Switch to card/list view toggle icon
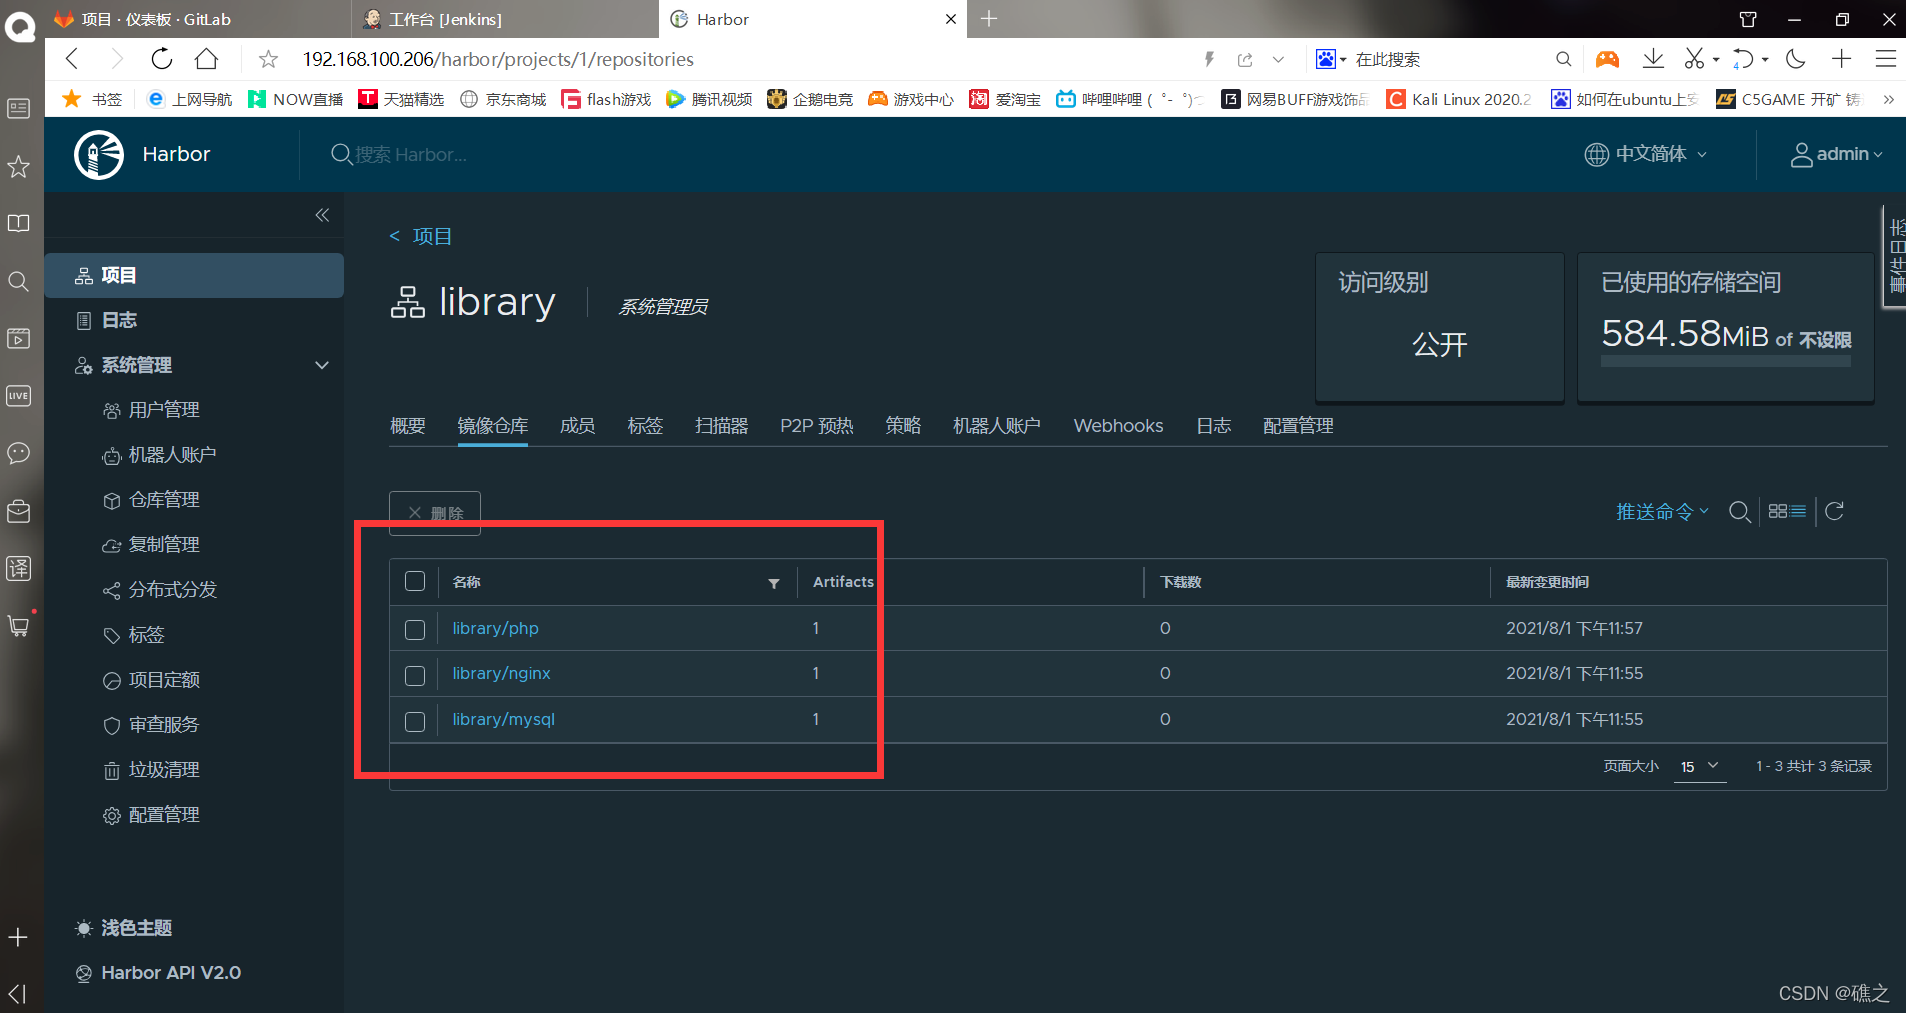The image size is (1906, 1013). tap(1787, 511)
